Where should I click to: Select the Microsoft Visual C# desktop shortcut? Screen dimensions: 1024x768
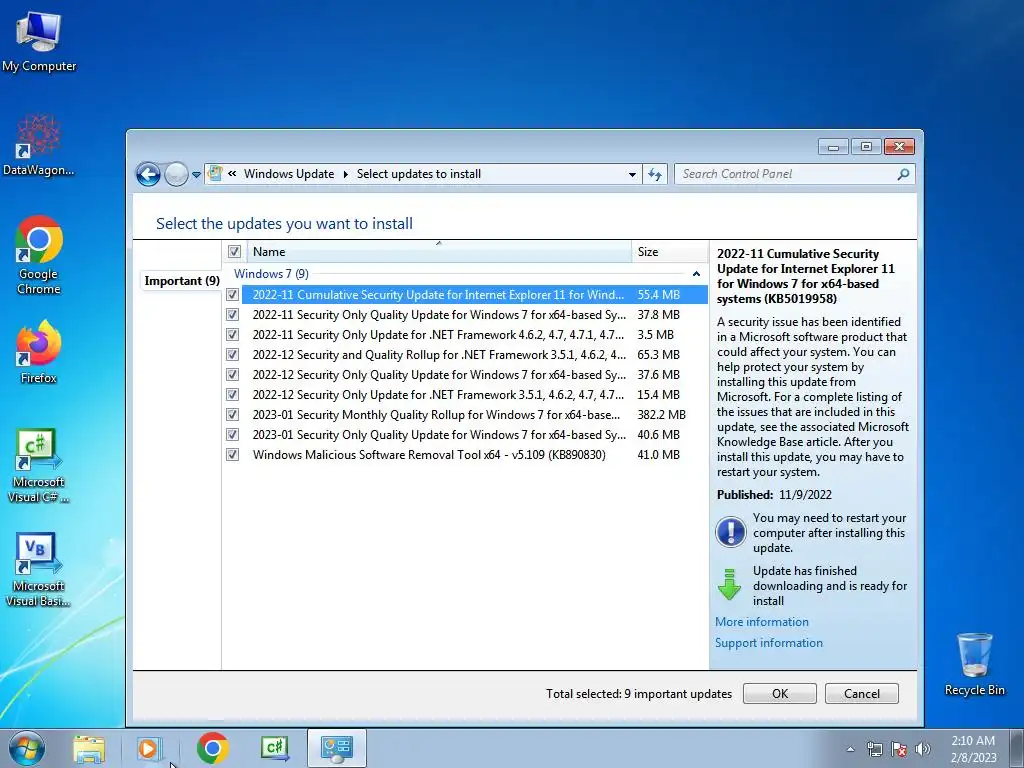tap(39, 466)
